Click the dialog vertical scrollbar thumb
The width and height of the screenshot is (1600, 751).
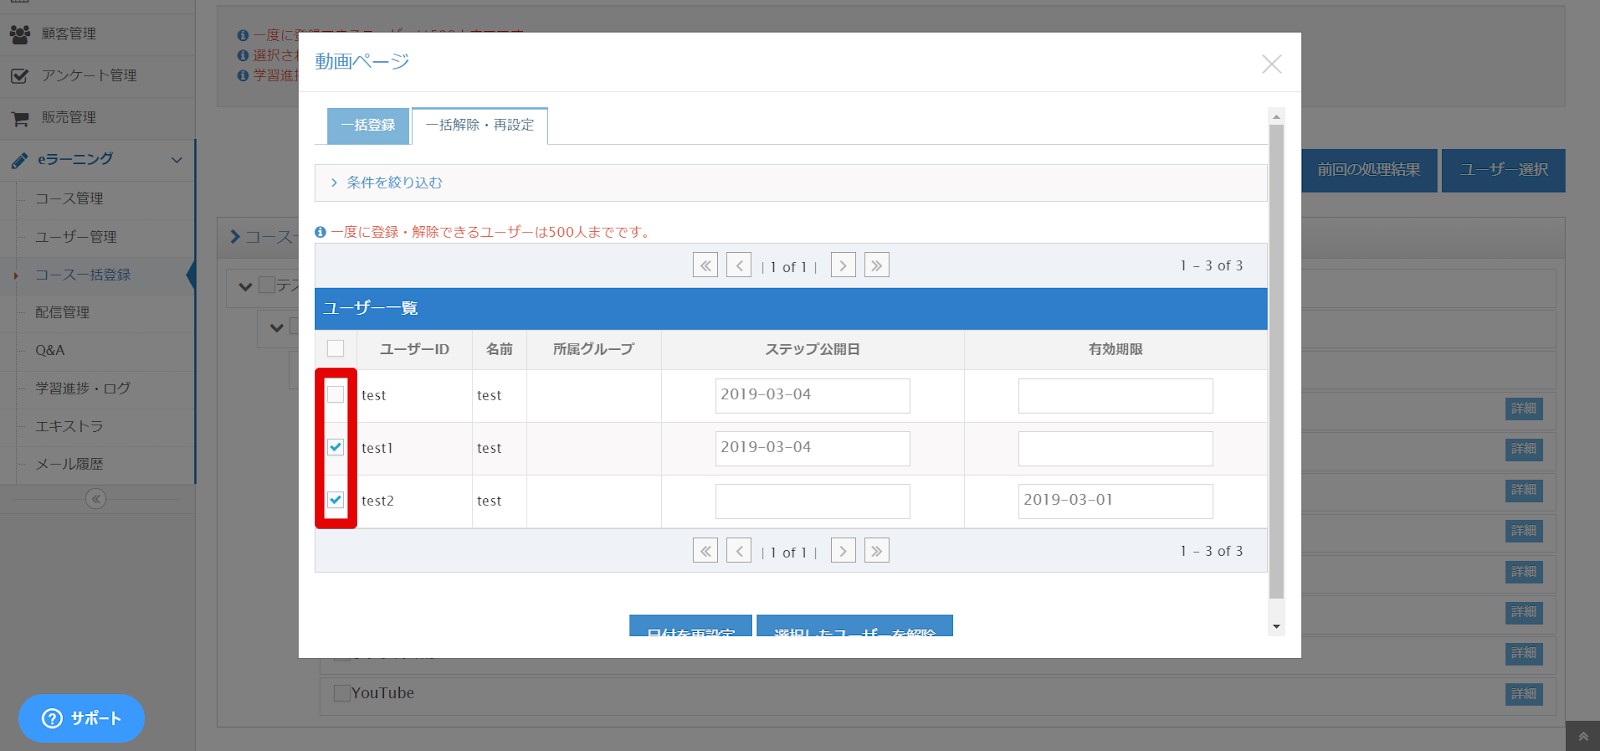tap(1276, 362)
